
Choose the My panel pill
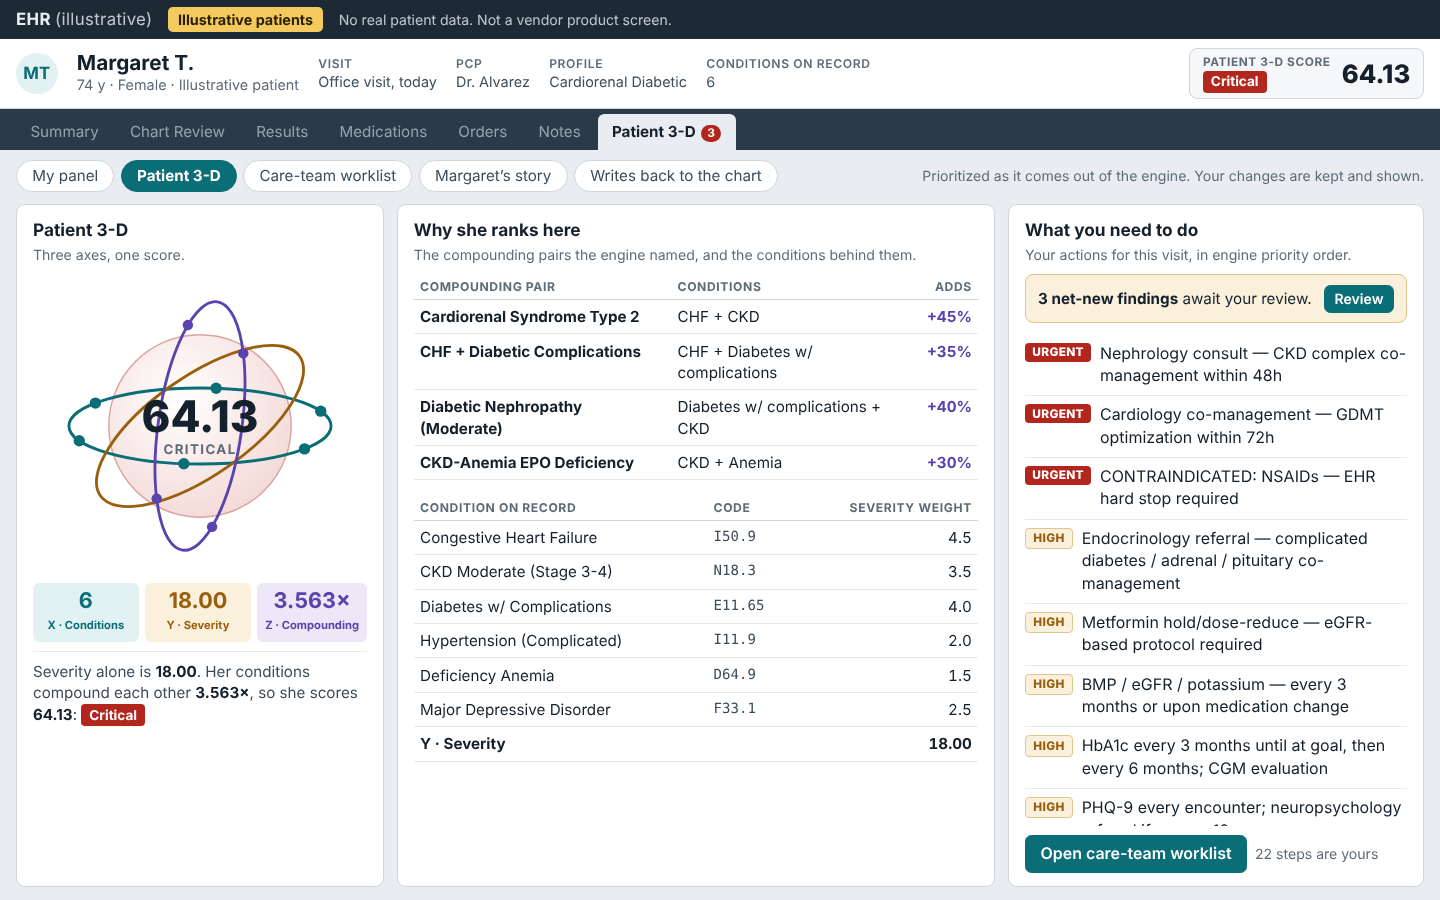tap(65, 176)
